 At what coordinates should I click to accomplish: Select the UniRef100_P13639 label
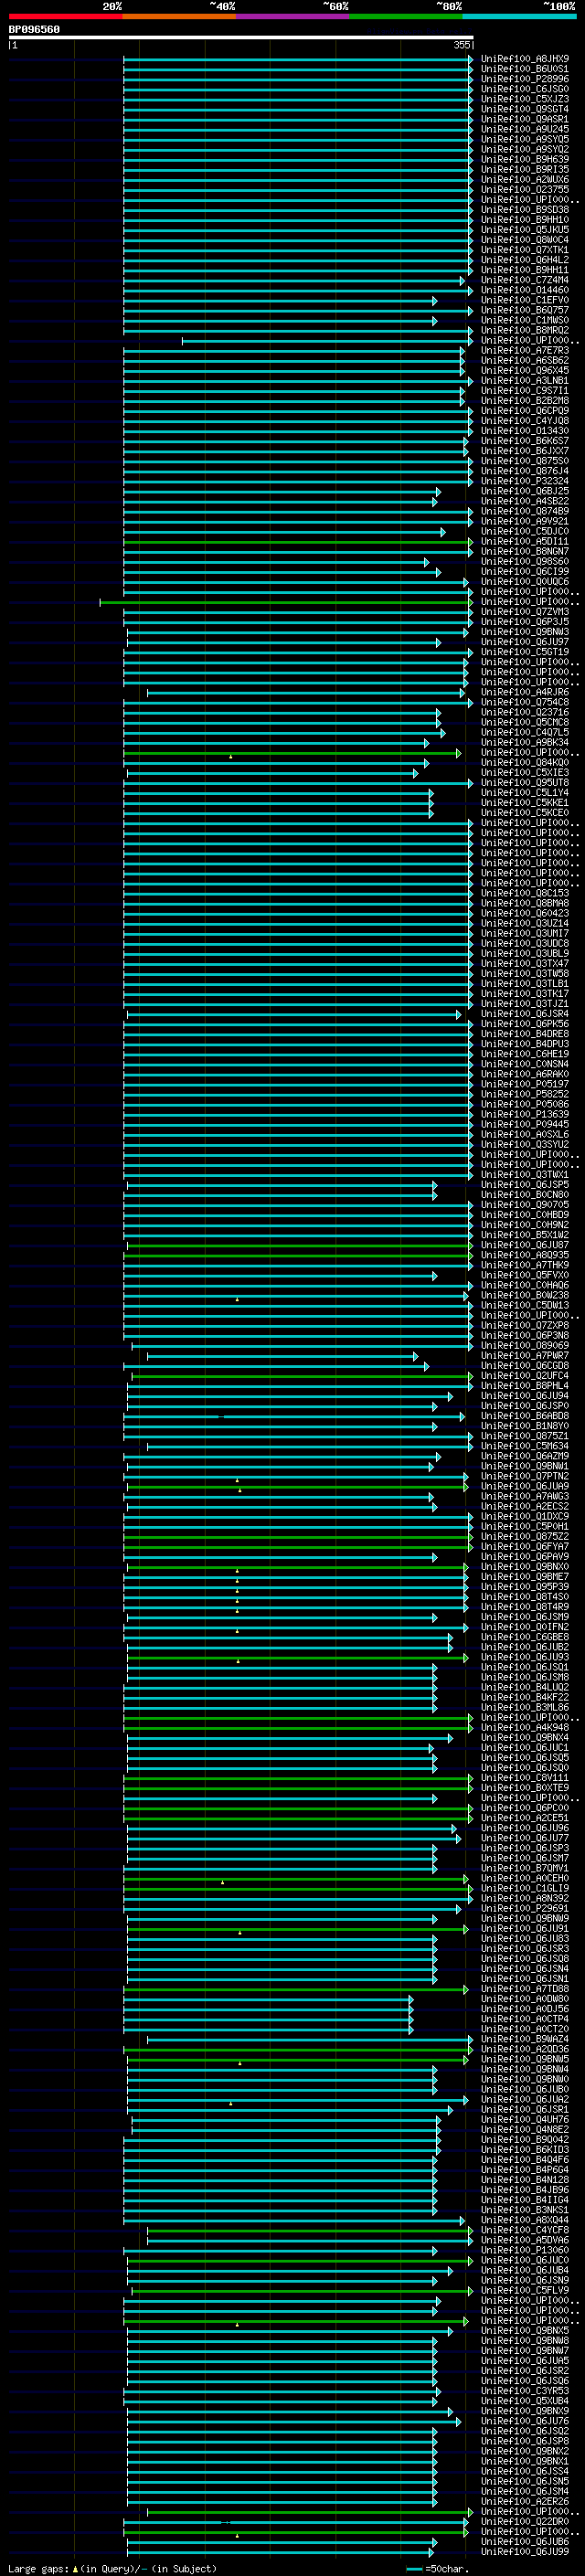(525, 1115)
